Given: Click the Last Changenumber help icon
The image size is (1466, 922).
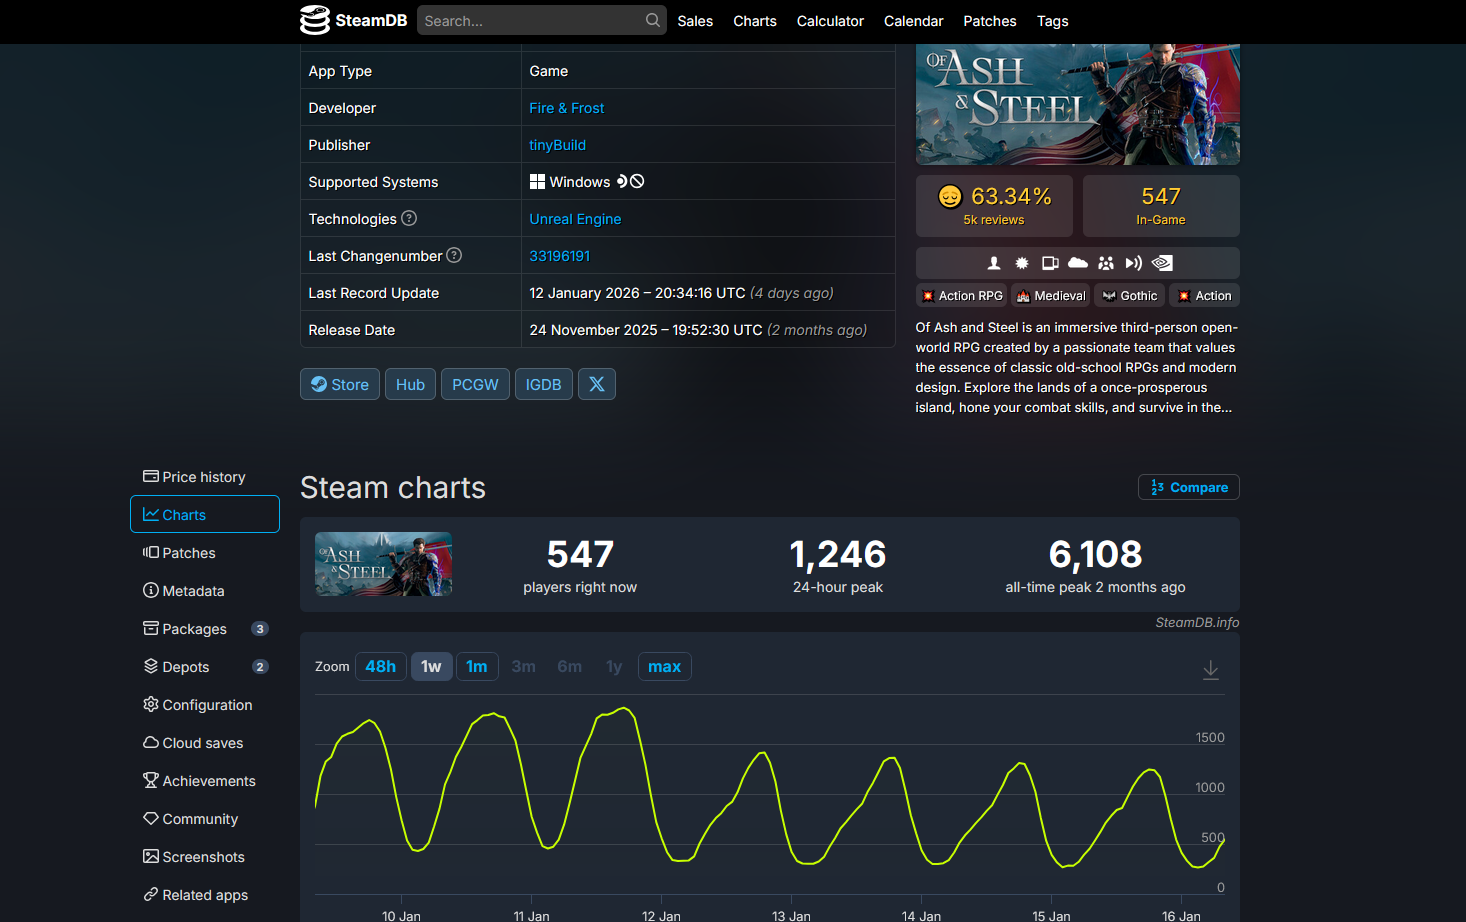Looking at the screenshot, I should coord(454,255).
